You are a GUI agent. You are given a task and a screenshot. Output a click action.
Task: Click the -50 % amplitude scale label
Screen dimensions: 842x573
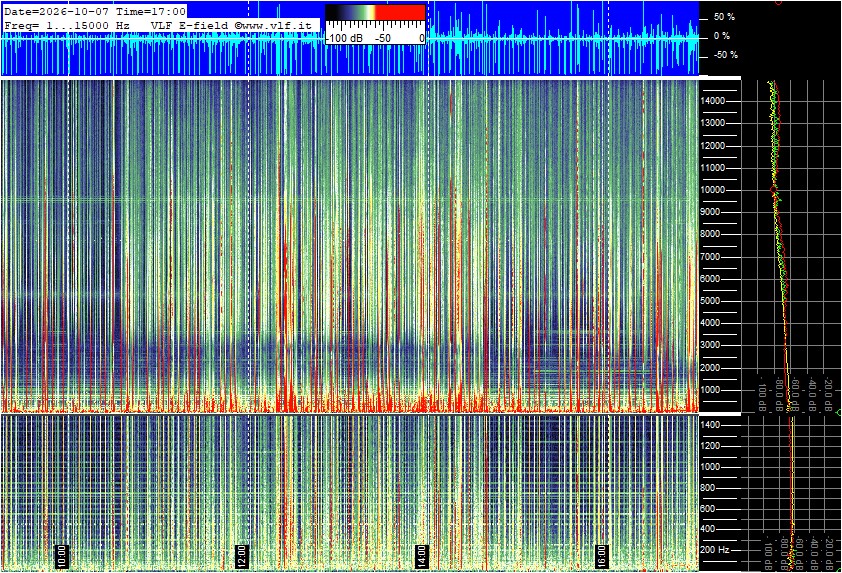(725, 55)
